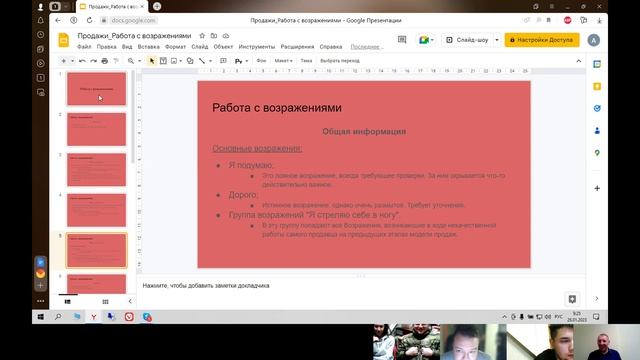
Task: Open the Расширения menu
Action: click(297, 47)
